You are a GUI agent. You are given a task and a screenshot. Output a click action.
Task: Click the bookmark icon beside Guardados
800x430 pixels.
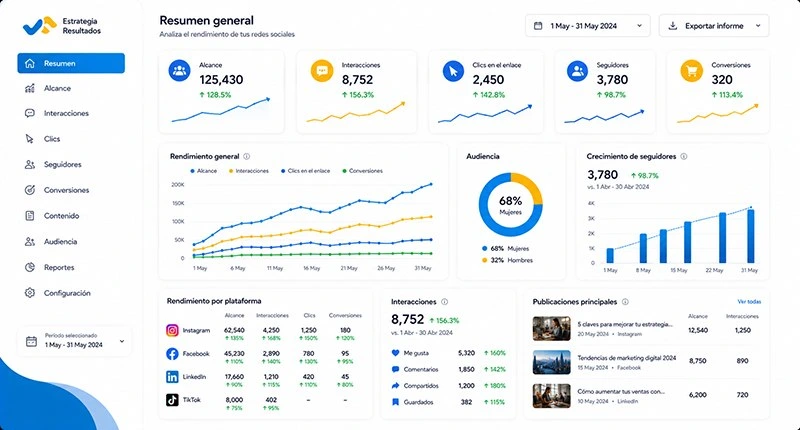[x=395, y=402]
